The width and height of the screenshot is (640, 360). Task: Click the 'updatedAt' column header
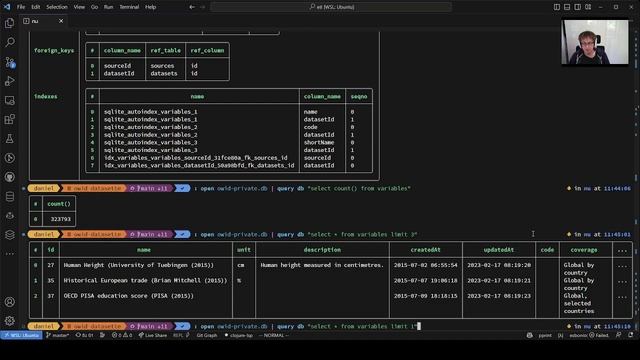point(499,250)
